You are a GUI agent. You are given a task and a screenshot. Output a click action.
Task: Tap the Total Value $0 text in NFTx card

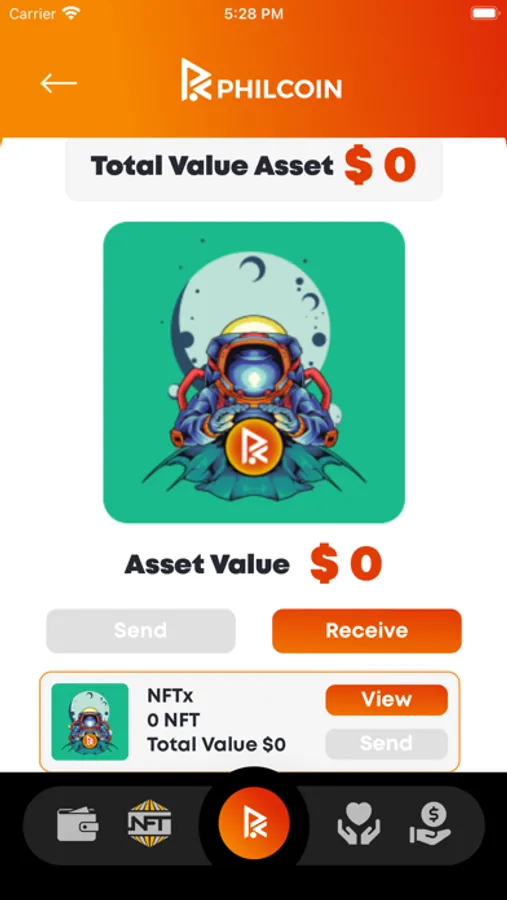click(216, 745)
